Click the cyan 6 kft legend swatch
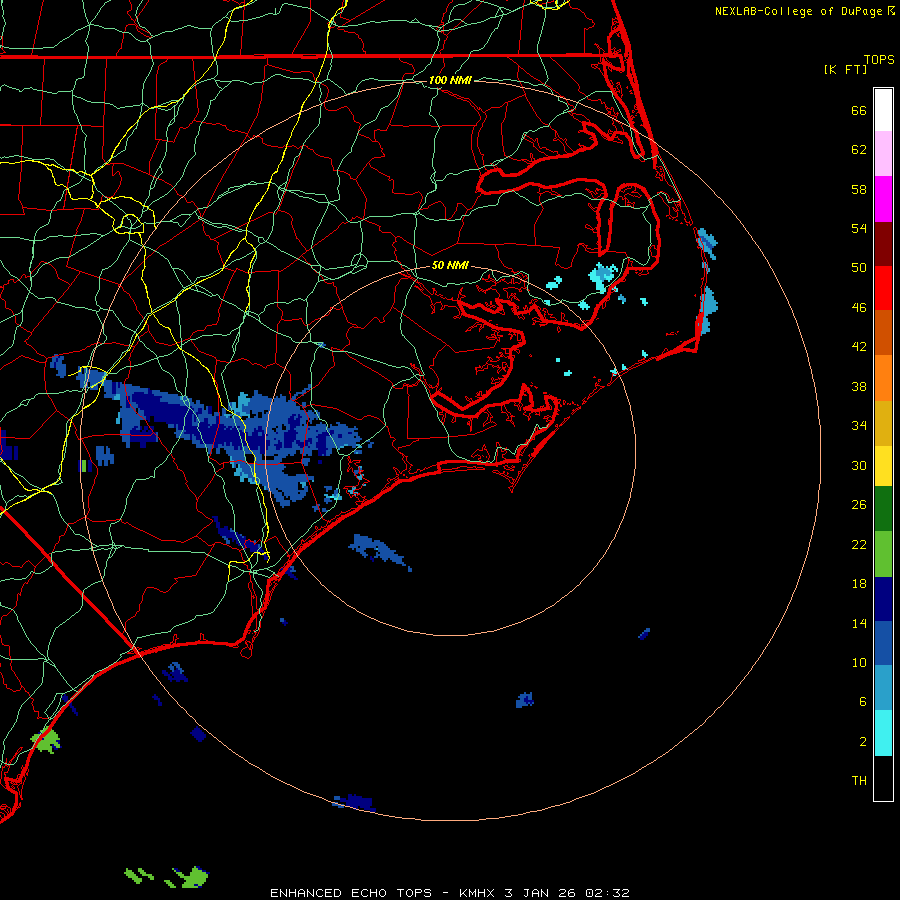The image size is (900, 900). click(x=883, y=733)
